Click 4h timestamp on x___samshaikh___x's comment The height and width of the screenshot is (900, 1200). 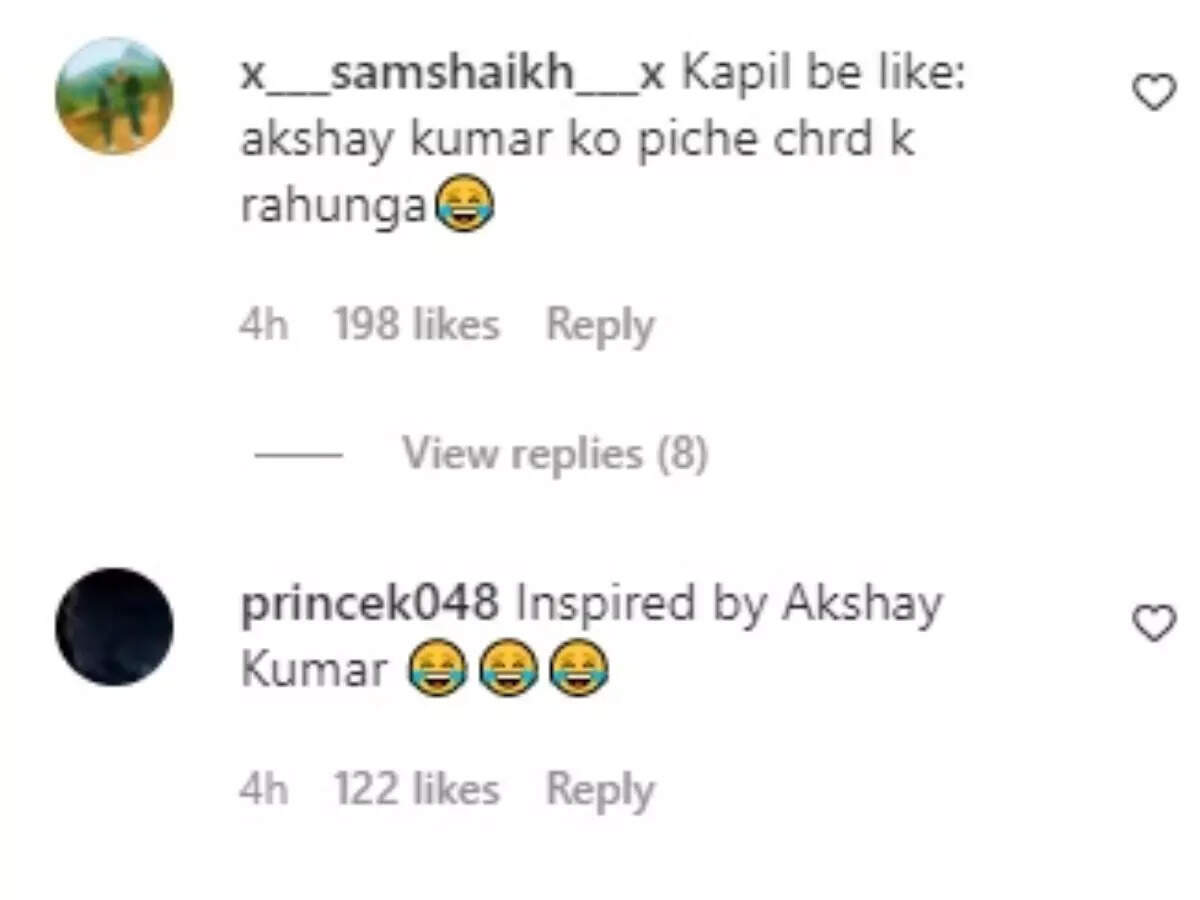[263, 326]
